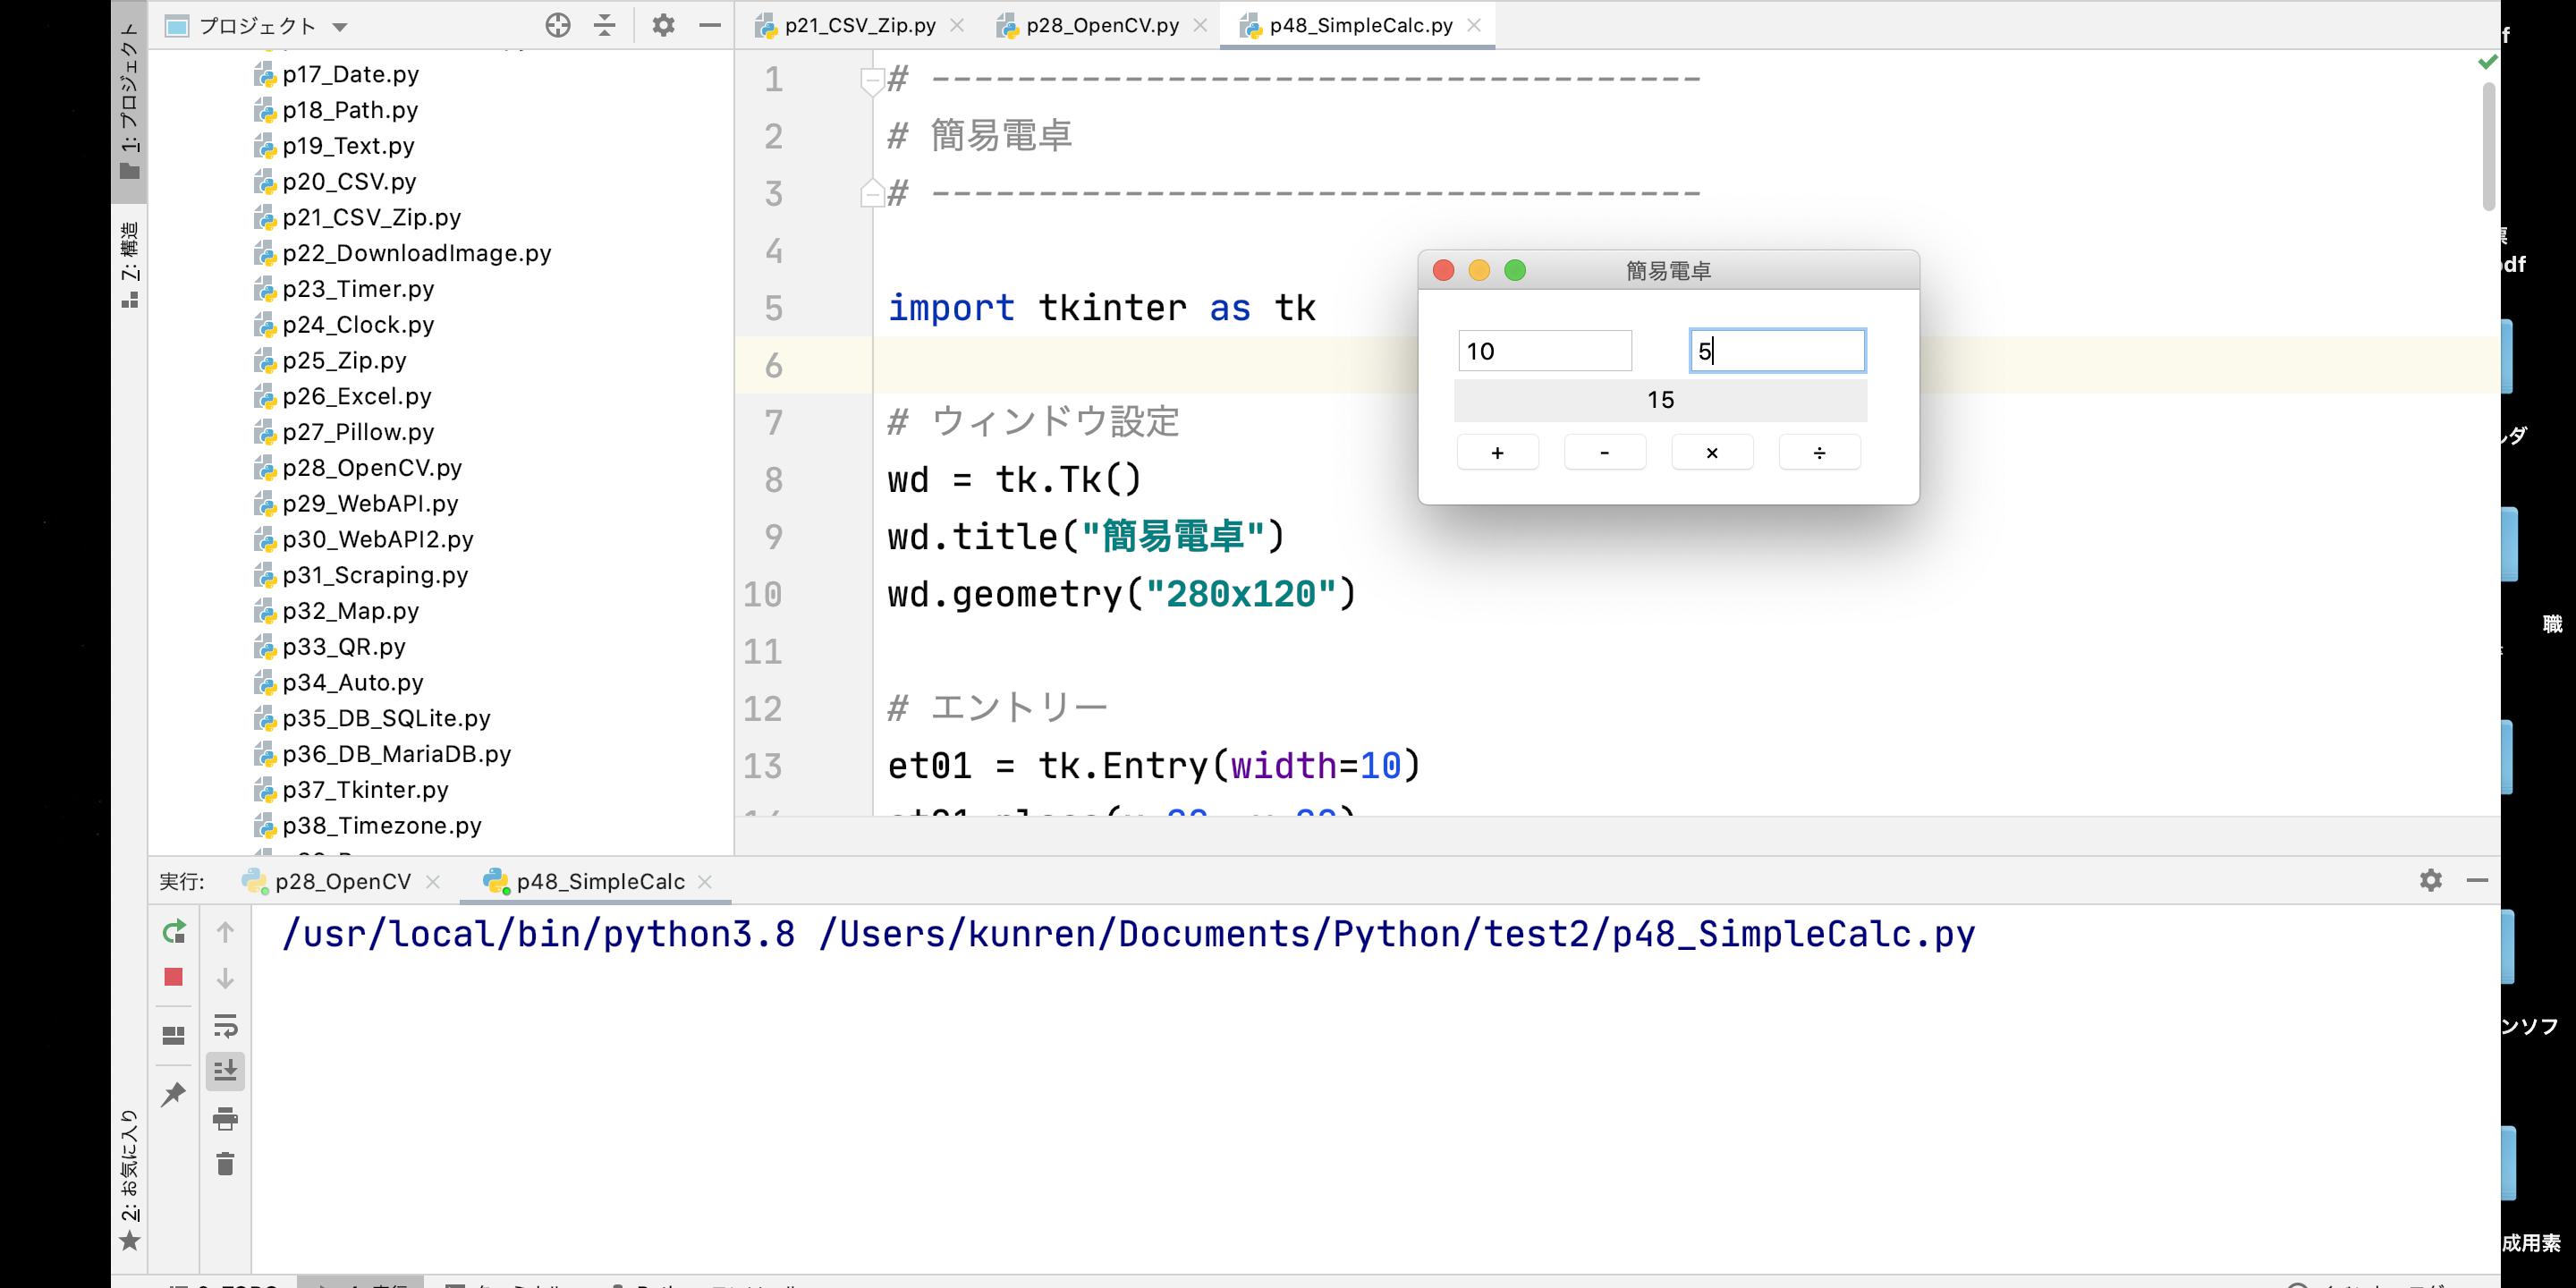The image size is (2576, 1288).
Task: Open the プロジェクト view dropdown
Action: [x=340, y=27]
